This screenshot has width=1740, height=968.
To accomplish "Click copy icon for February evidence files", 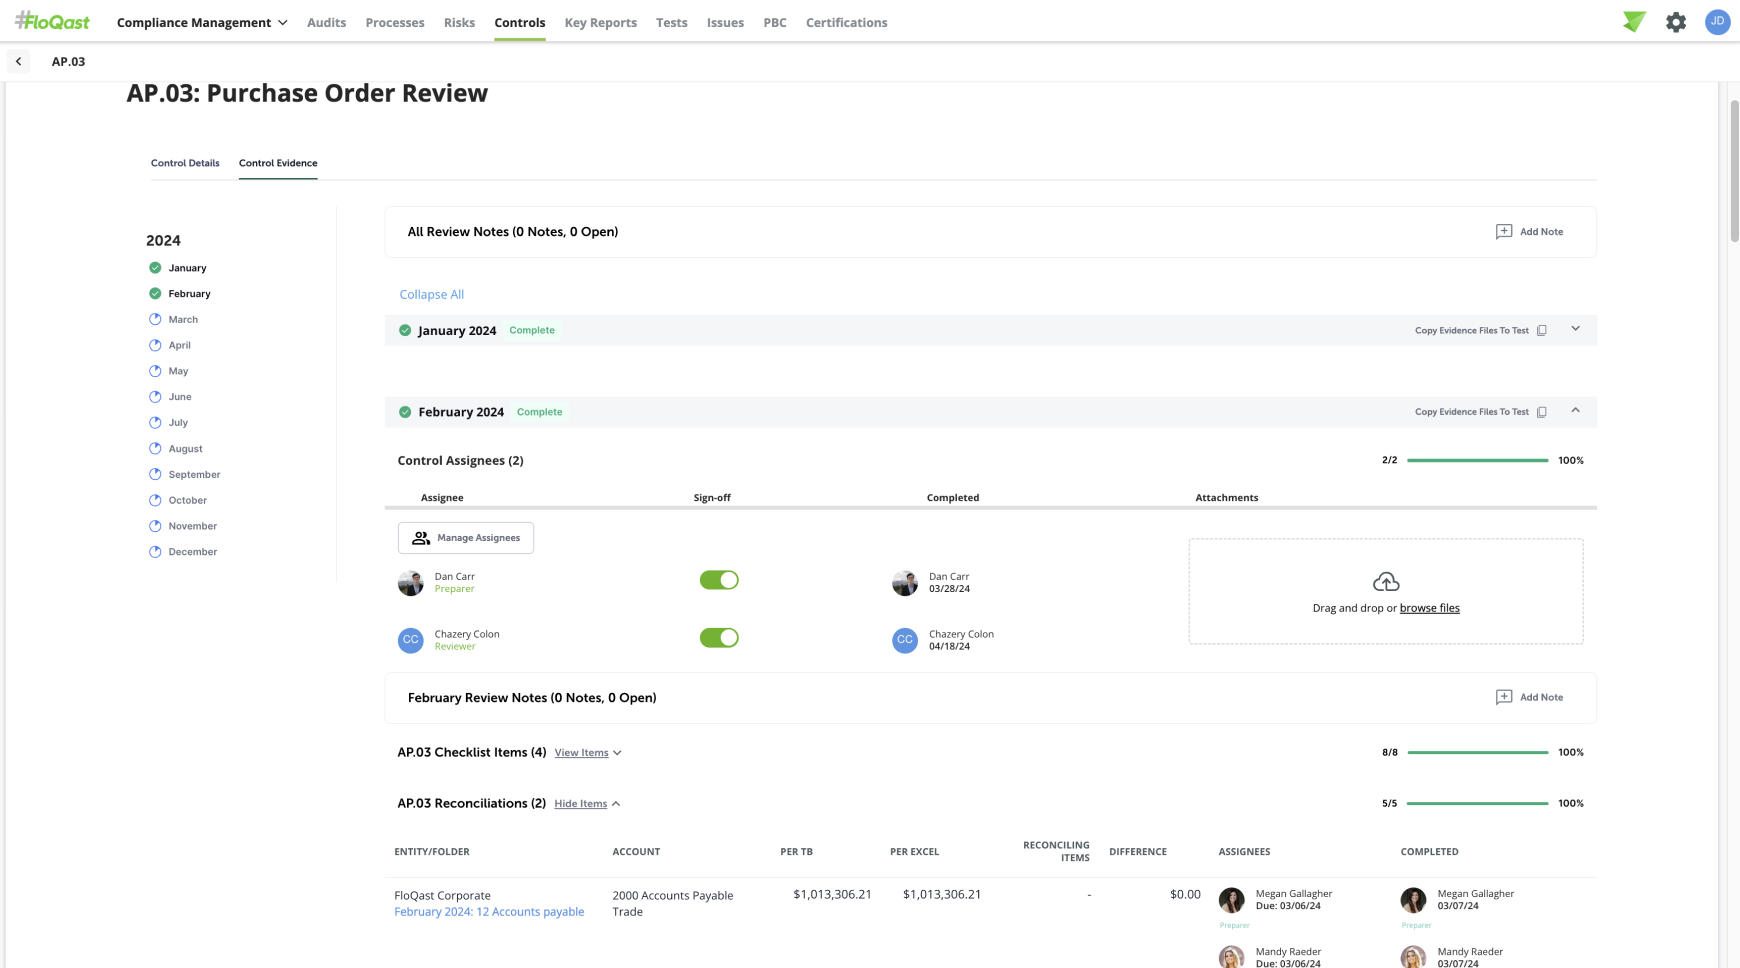I will tap(1542, 412).
